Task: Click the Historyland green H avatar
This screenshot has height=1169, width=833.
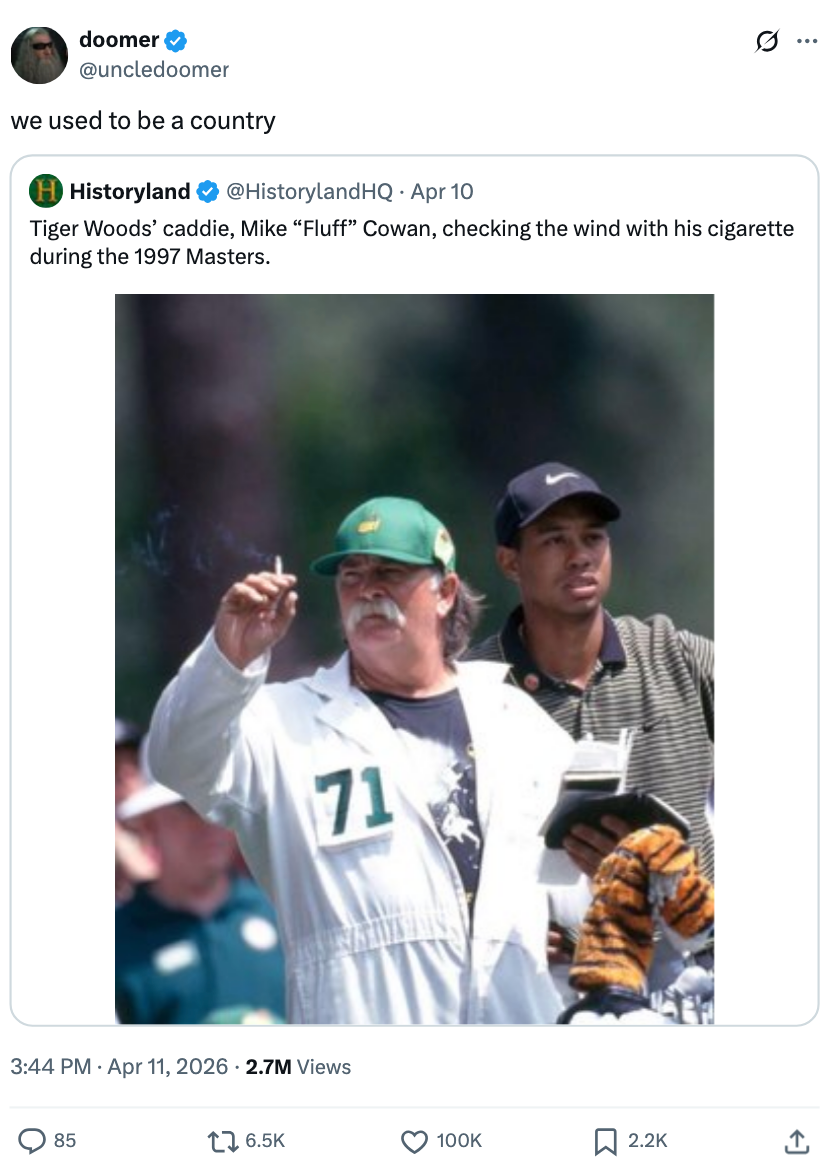Action: click(45, 191)
